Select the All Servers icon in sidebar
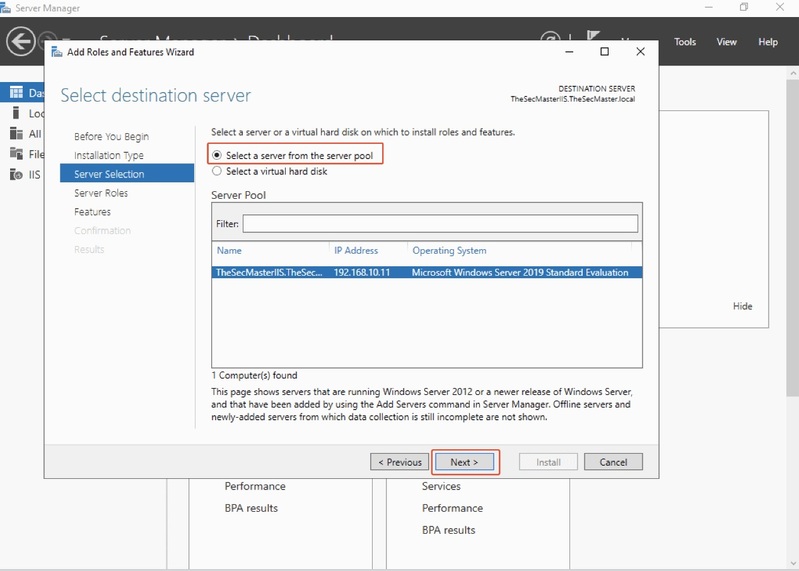799x571 pixels. [16, 133]
